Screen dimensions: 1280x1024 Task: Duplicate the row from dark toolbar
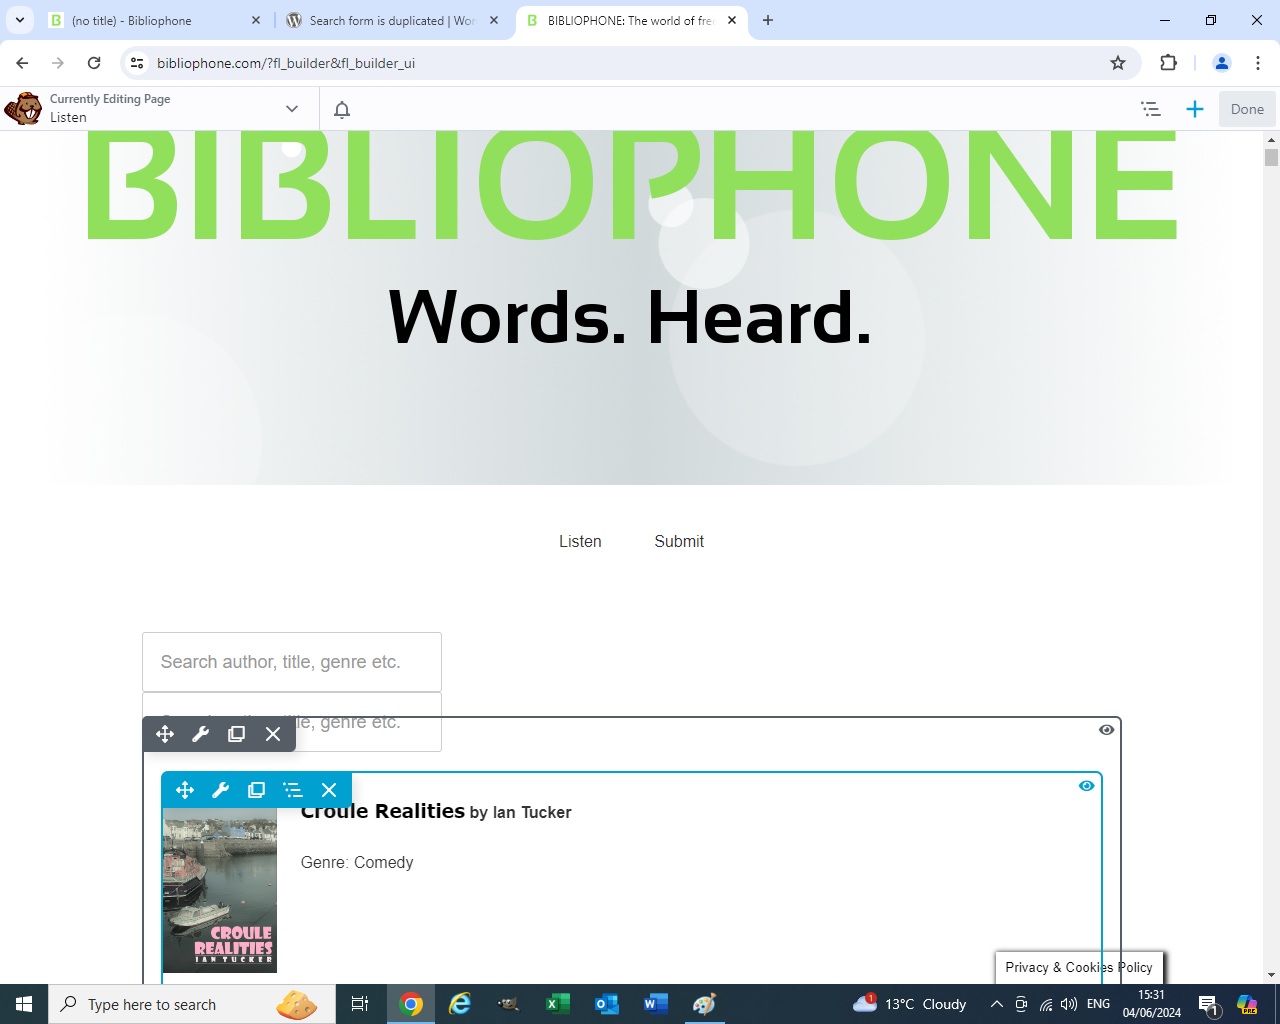(236, 734)
